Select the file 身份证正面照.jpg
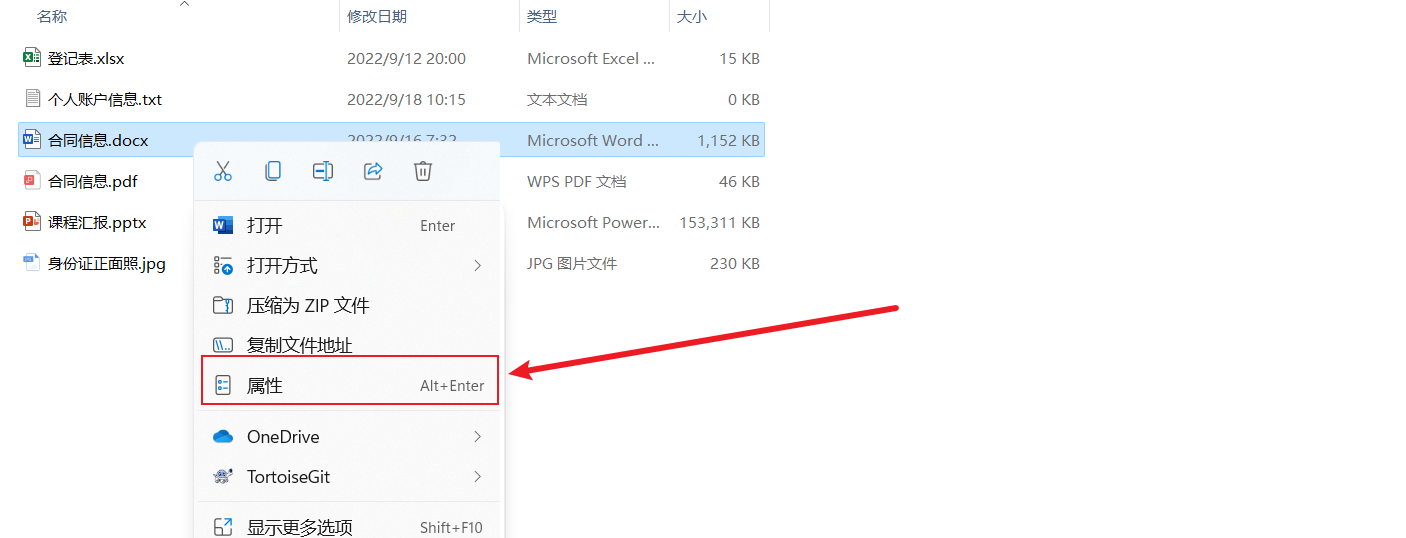This screenshot has width=1406, height=538. [x=107, y=263]
